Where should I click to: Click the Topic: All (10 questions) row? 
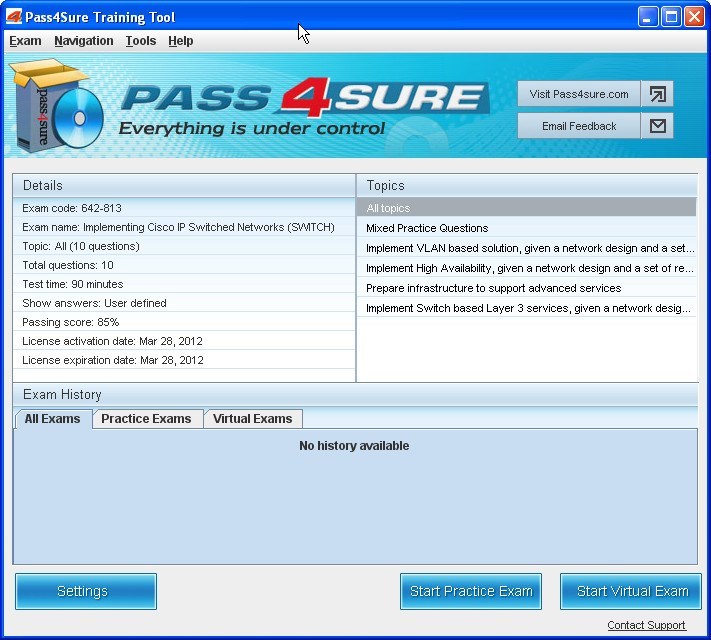point(184,246)
